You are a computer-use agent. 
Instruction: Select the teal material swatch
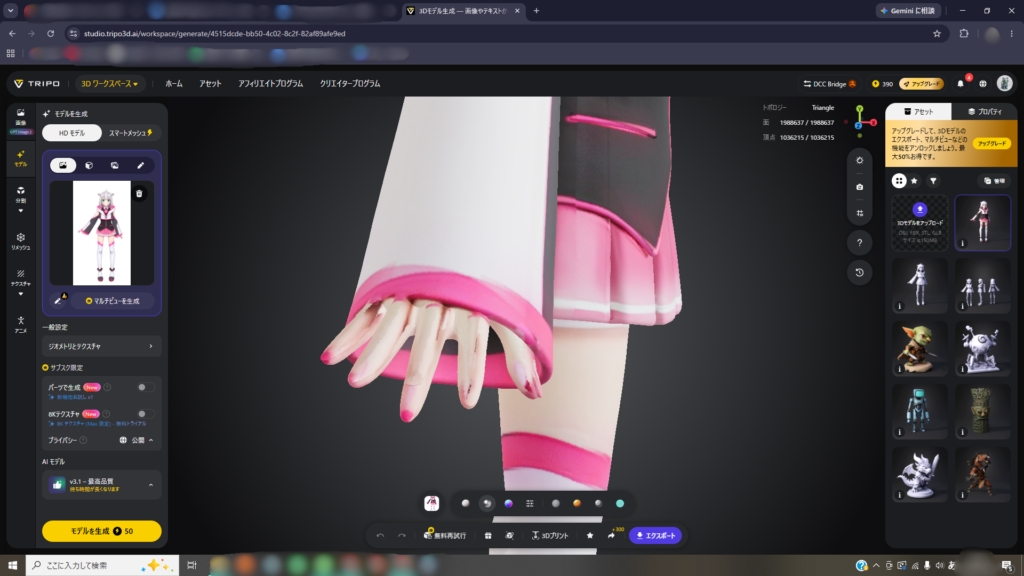pos(620,504)
